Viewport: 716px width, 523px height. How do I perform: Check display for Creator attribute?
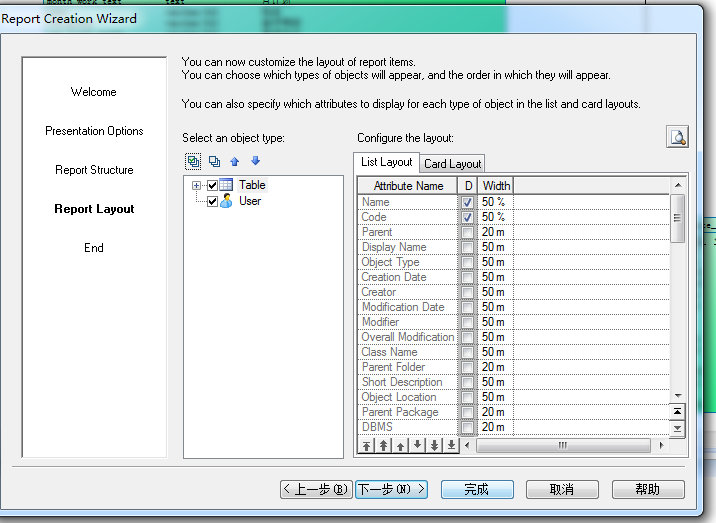[467, 292]
